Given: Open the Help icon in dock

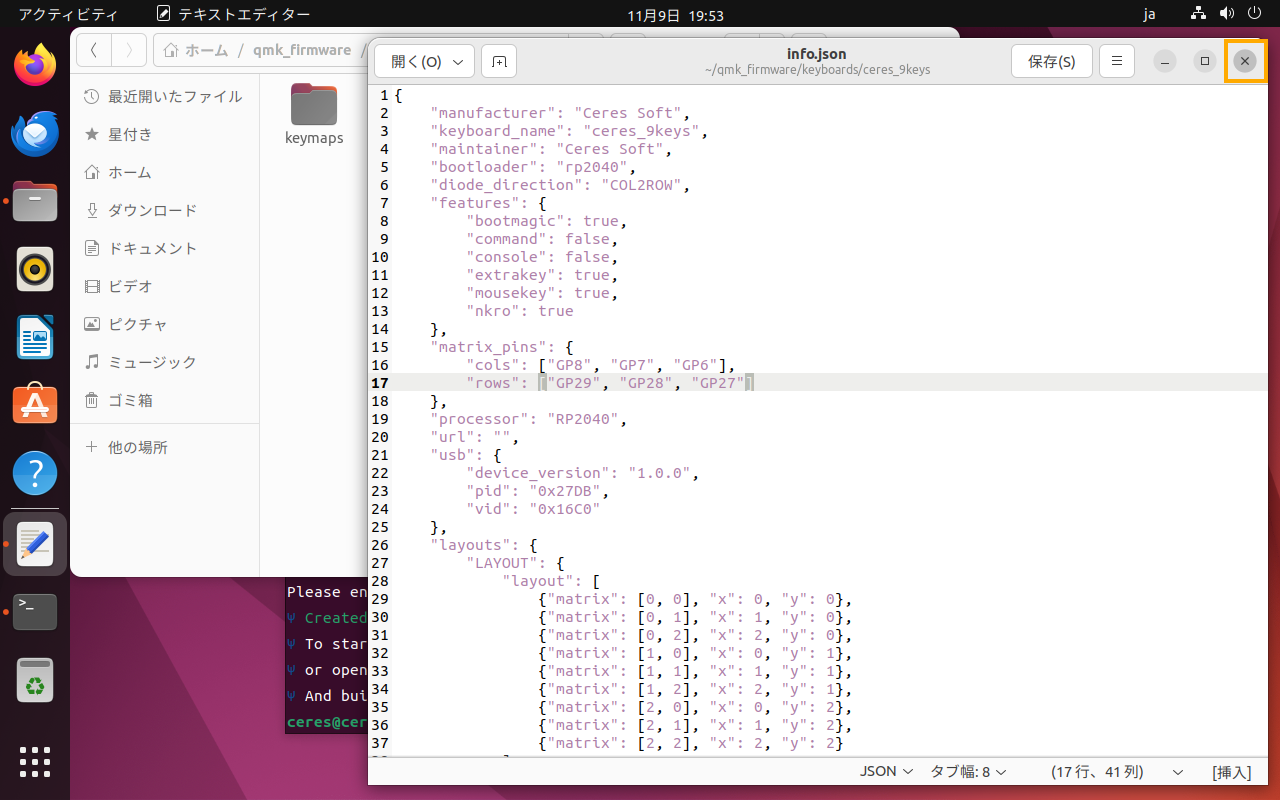Looking at the screenshot, I should coord(35,473).
